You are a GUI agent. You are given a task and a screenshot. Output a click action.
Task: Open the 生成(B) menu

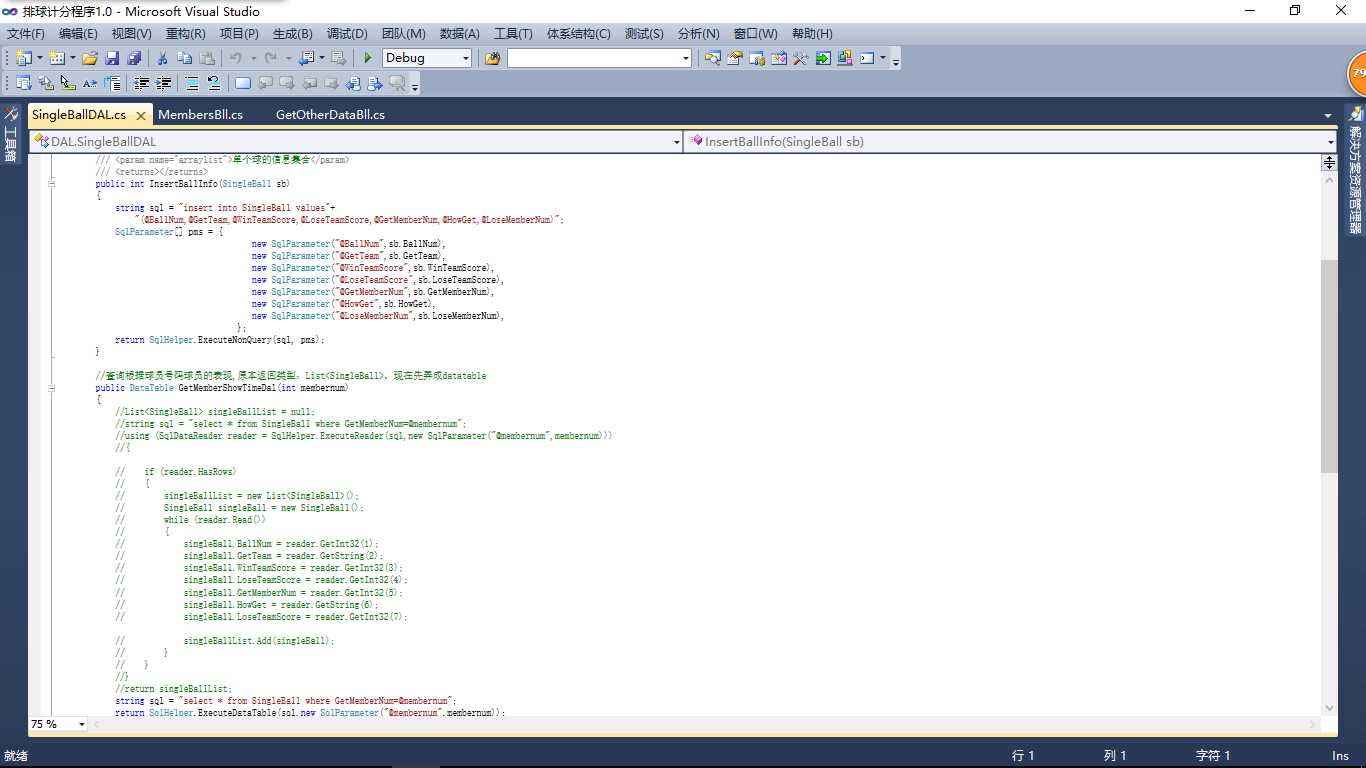point(293,34)
